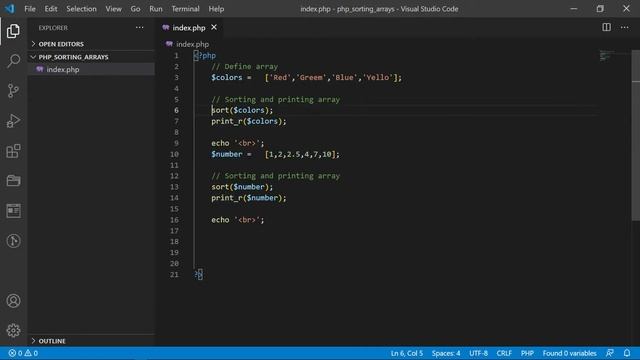Restore down the Visual Studio Code window
Viewport: 640px width, 360px height.
[600, 9]
